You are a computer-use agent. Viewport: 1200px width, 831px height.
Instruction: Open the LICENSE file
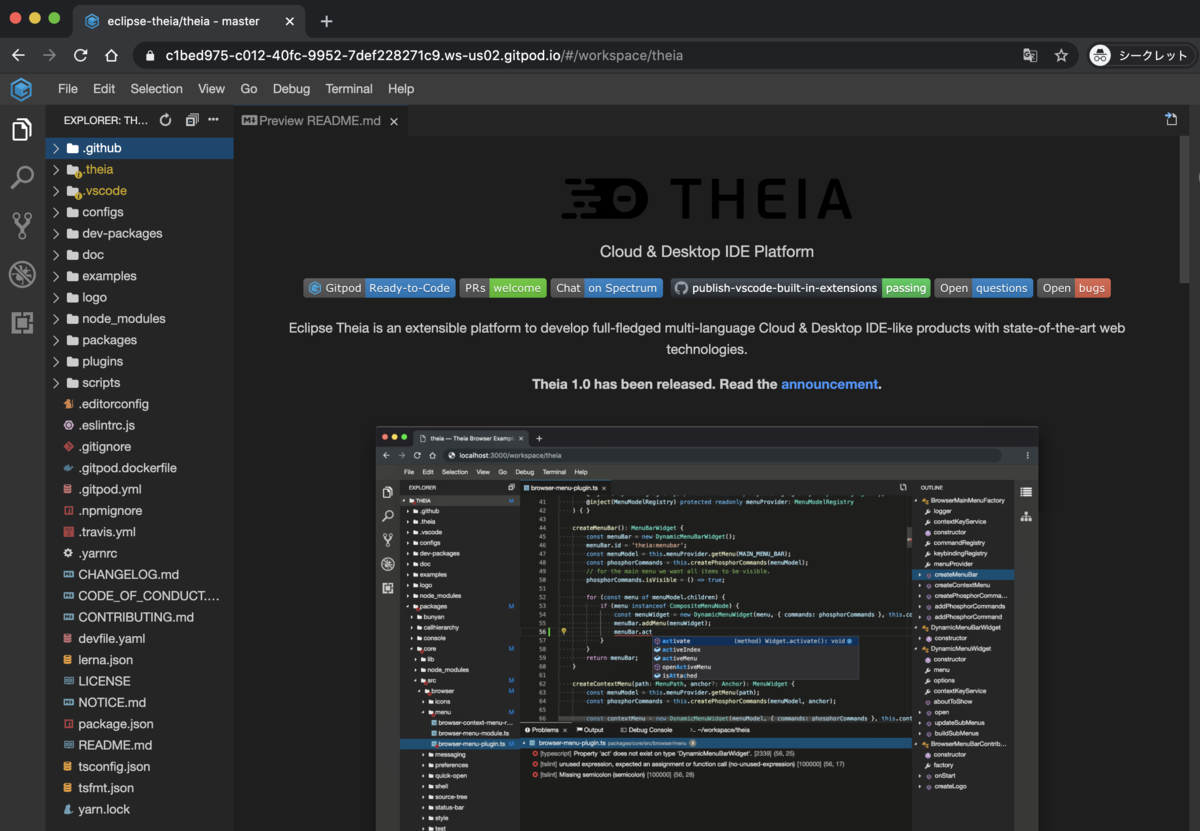click(139, 681)
